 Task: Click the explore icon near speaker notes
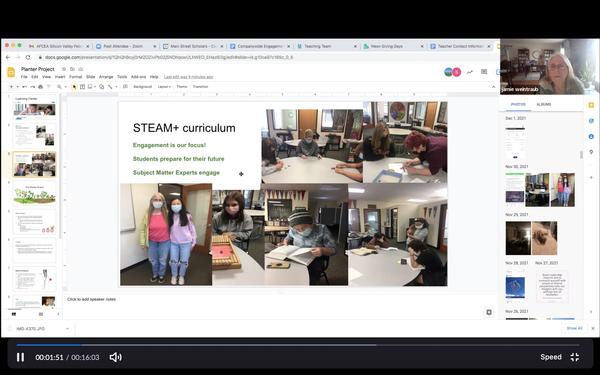point(489,312)
